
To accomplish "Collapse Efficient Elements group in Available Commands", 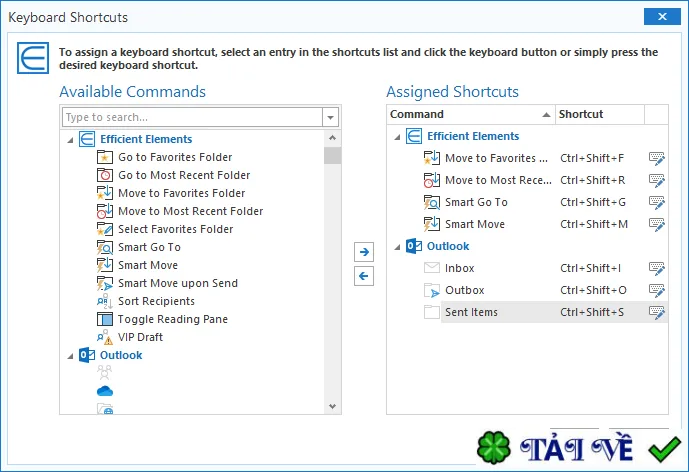I will tap(70, 140).
